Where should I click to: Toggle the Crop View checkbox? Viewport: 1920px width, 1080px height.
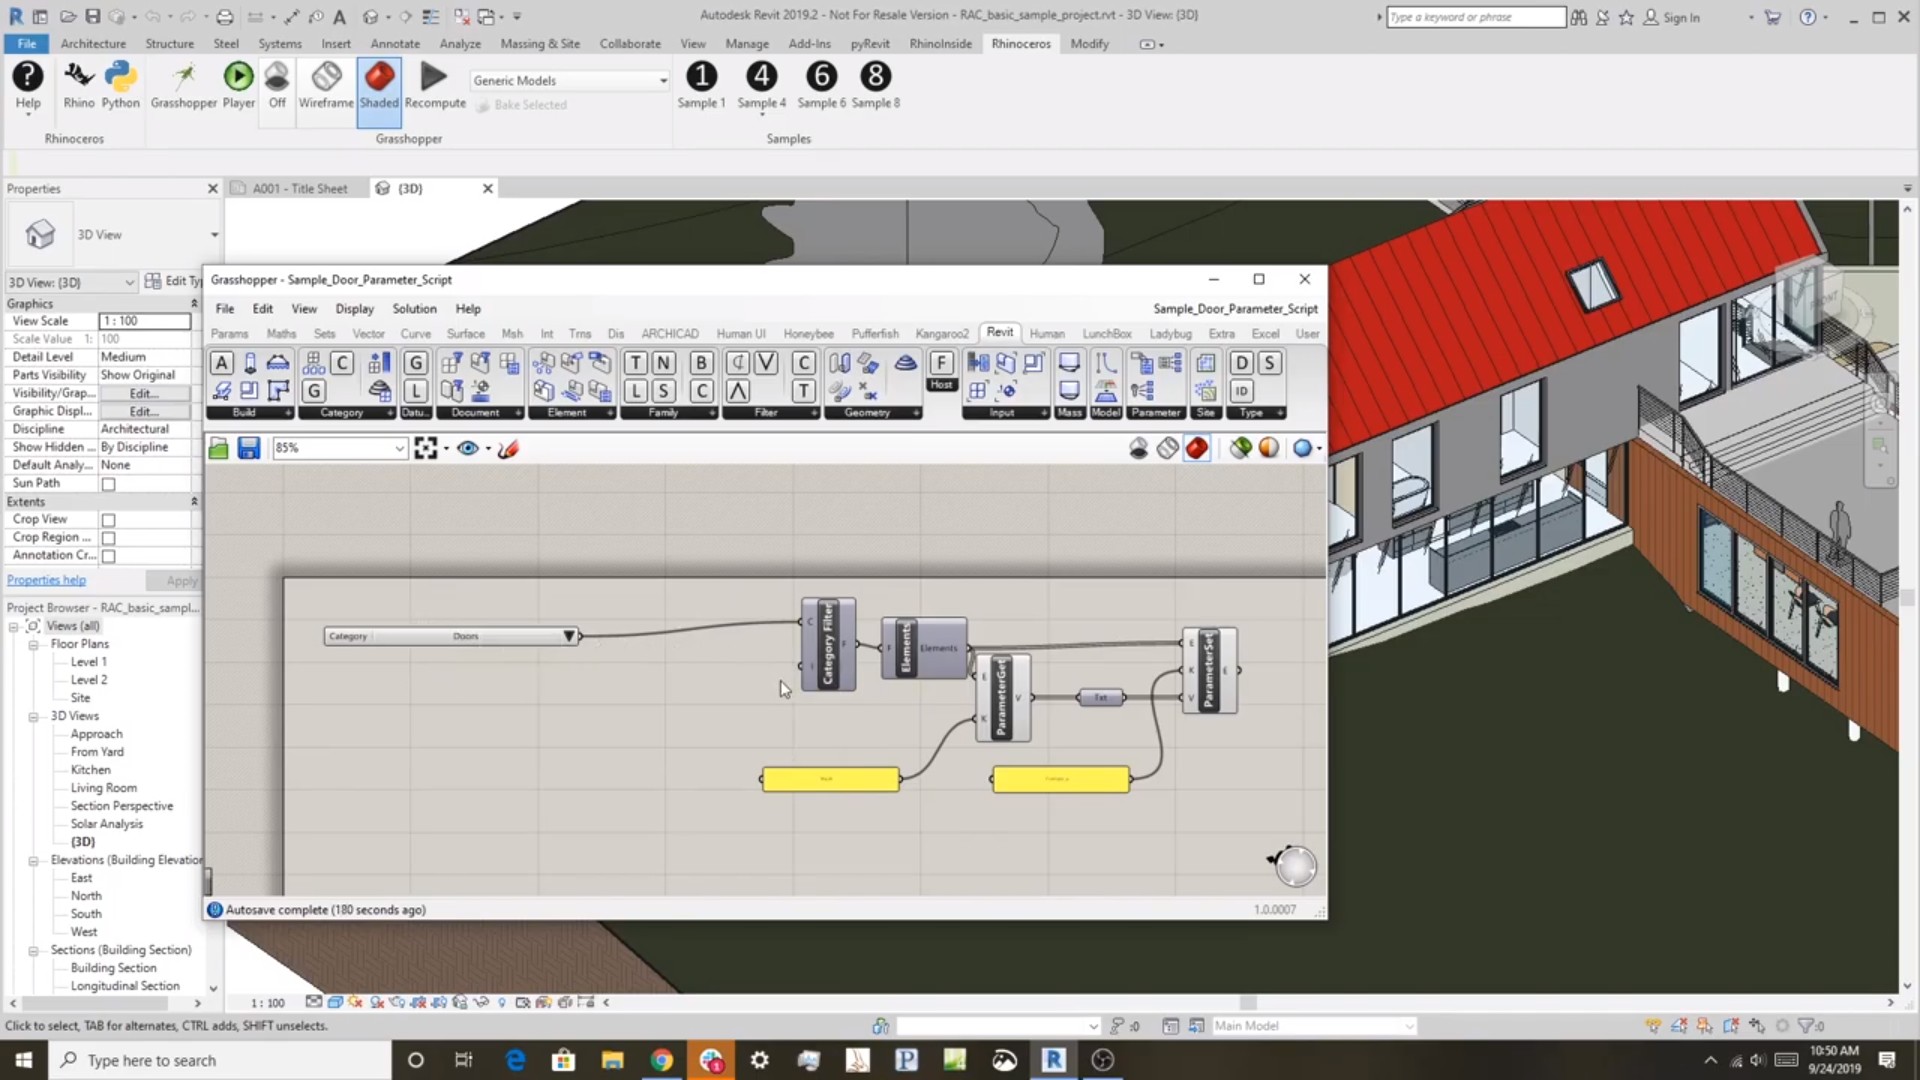pos(109,520)
